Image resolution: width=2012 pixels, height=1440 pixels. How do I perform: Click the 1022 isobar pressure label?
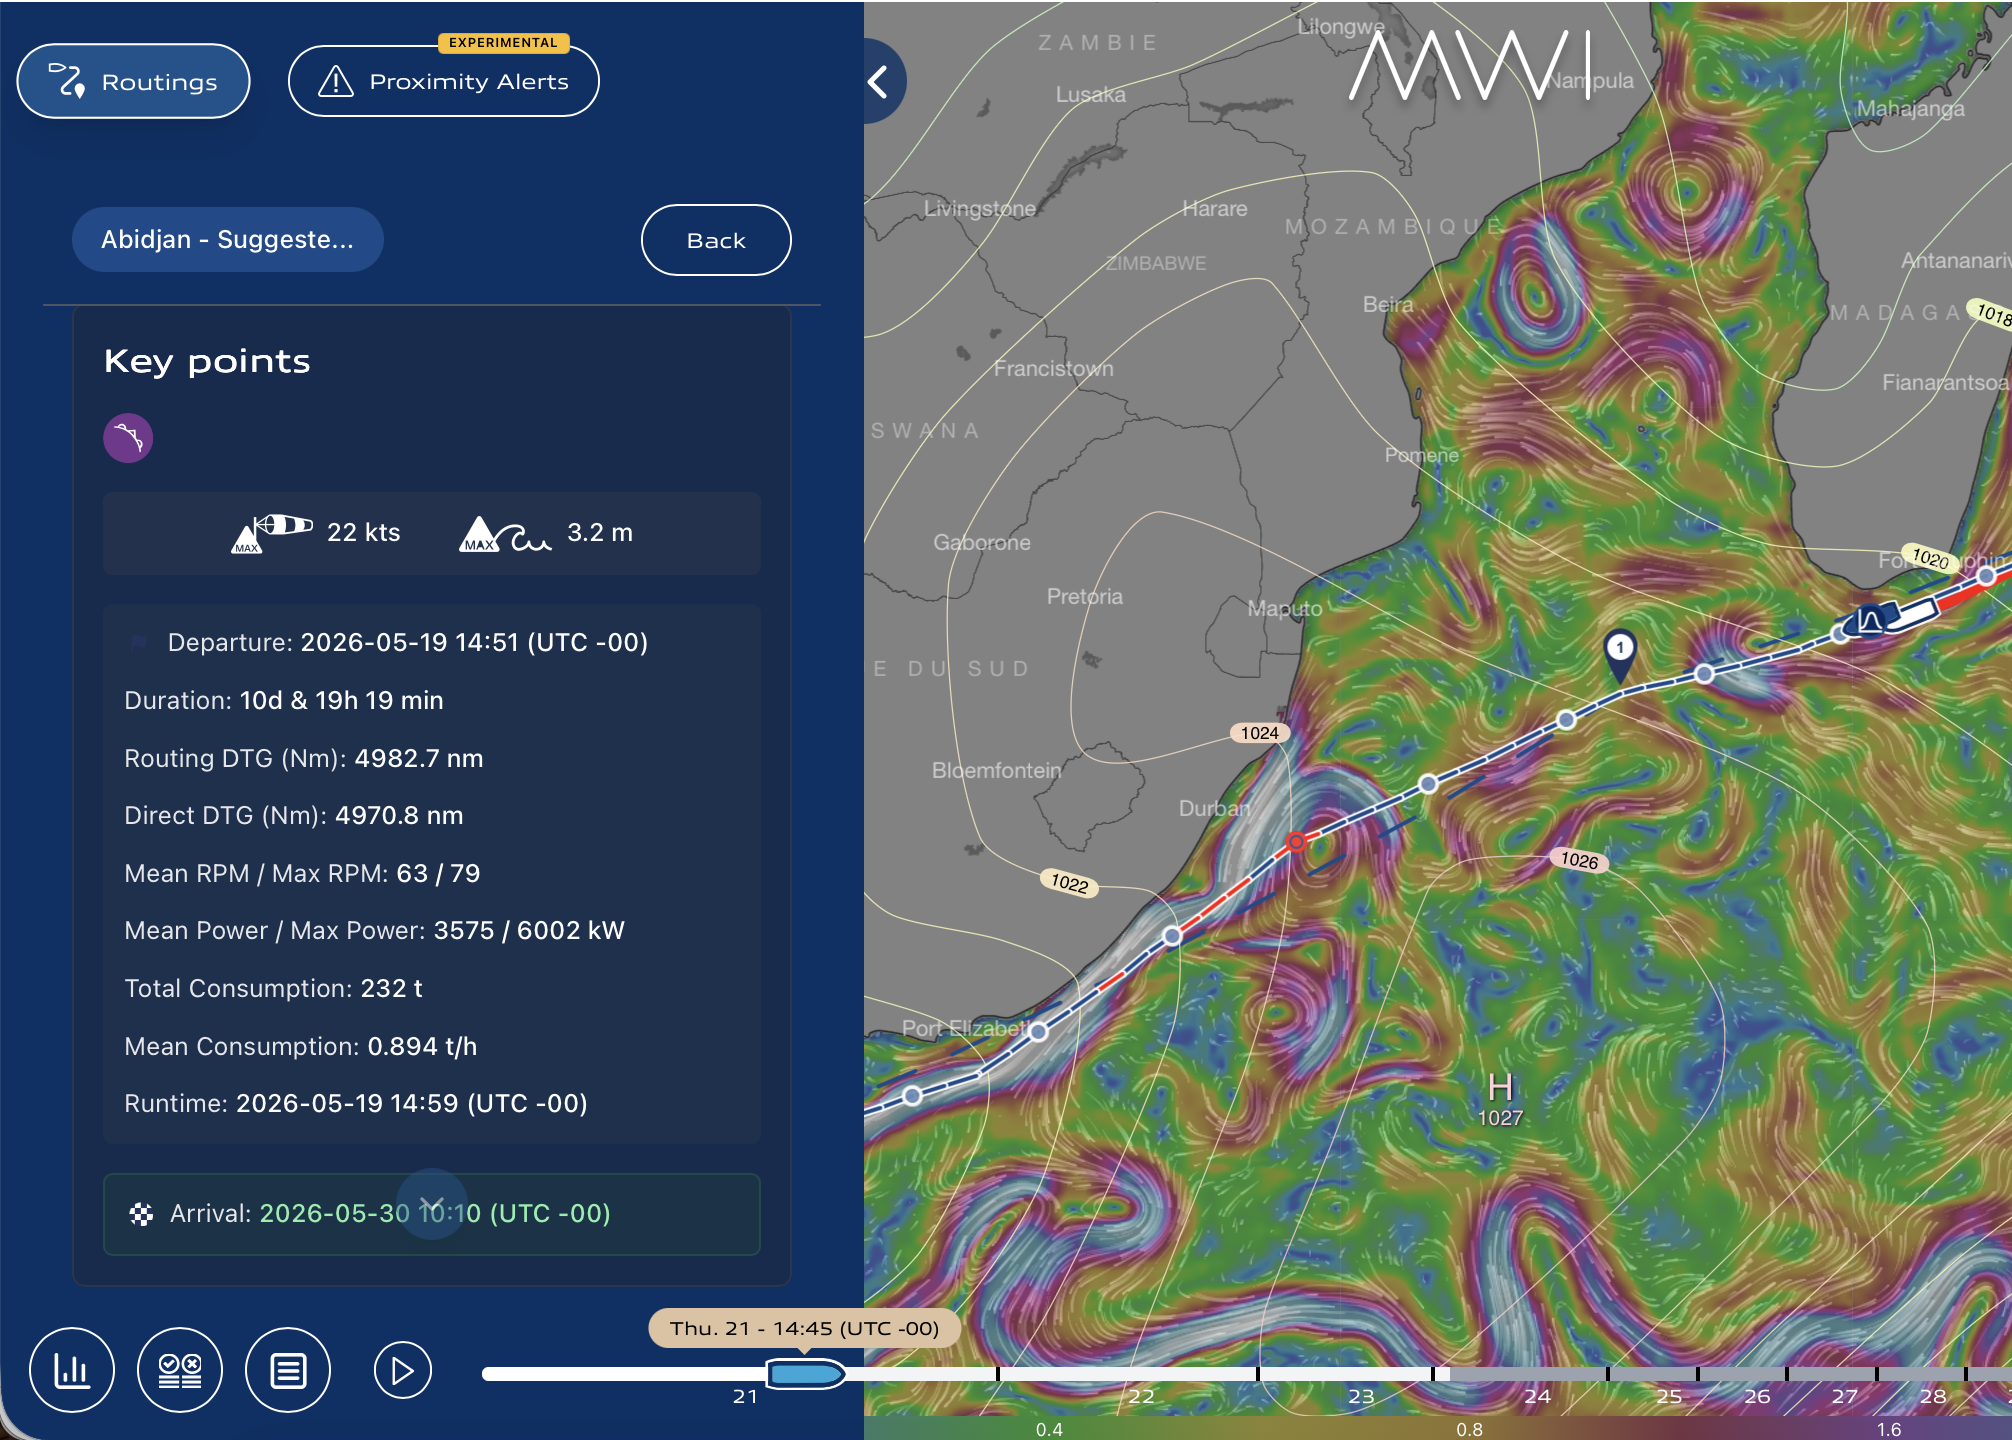(1069, 883)
